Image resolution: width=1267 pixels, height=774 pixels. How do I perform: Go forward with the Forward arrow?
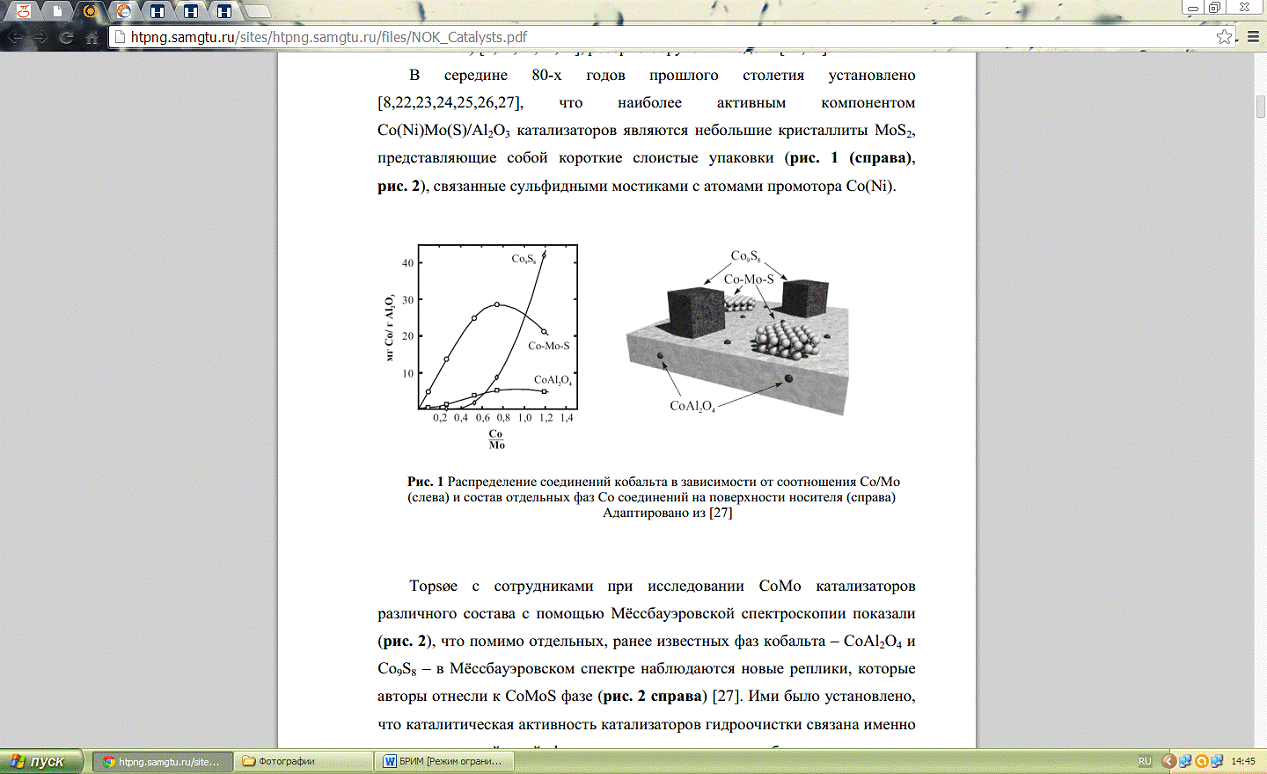(41, 37)
